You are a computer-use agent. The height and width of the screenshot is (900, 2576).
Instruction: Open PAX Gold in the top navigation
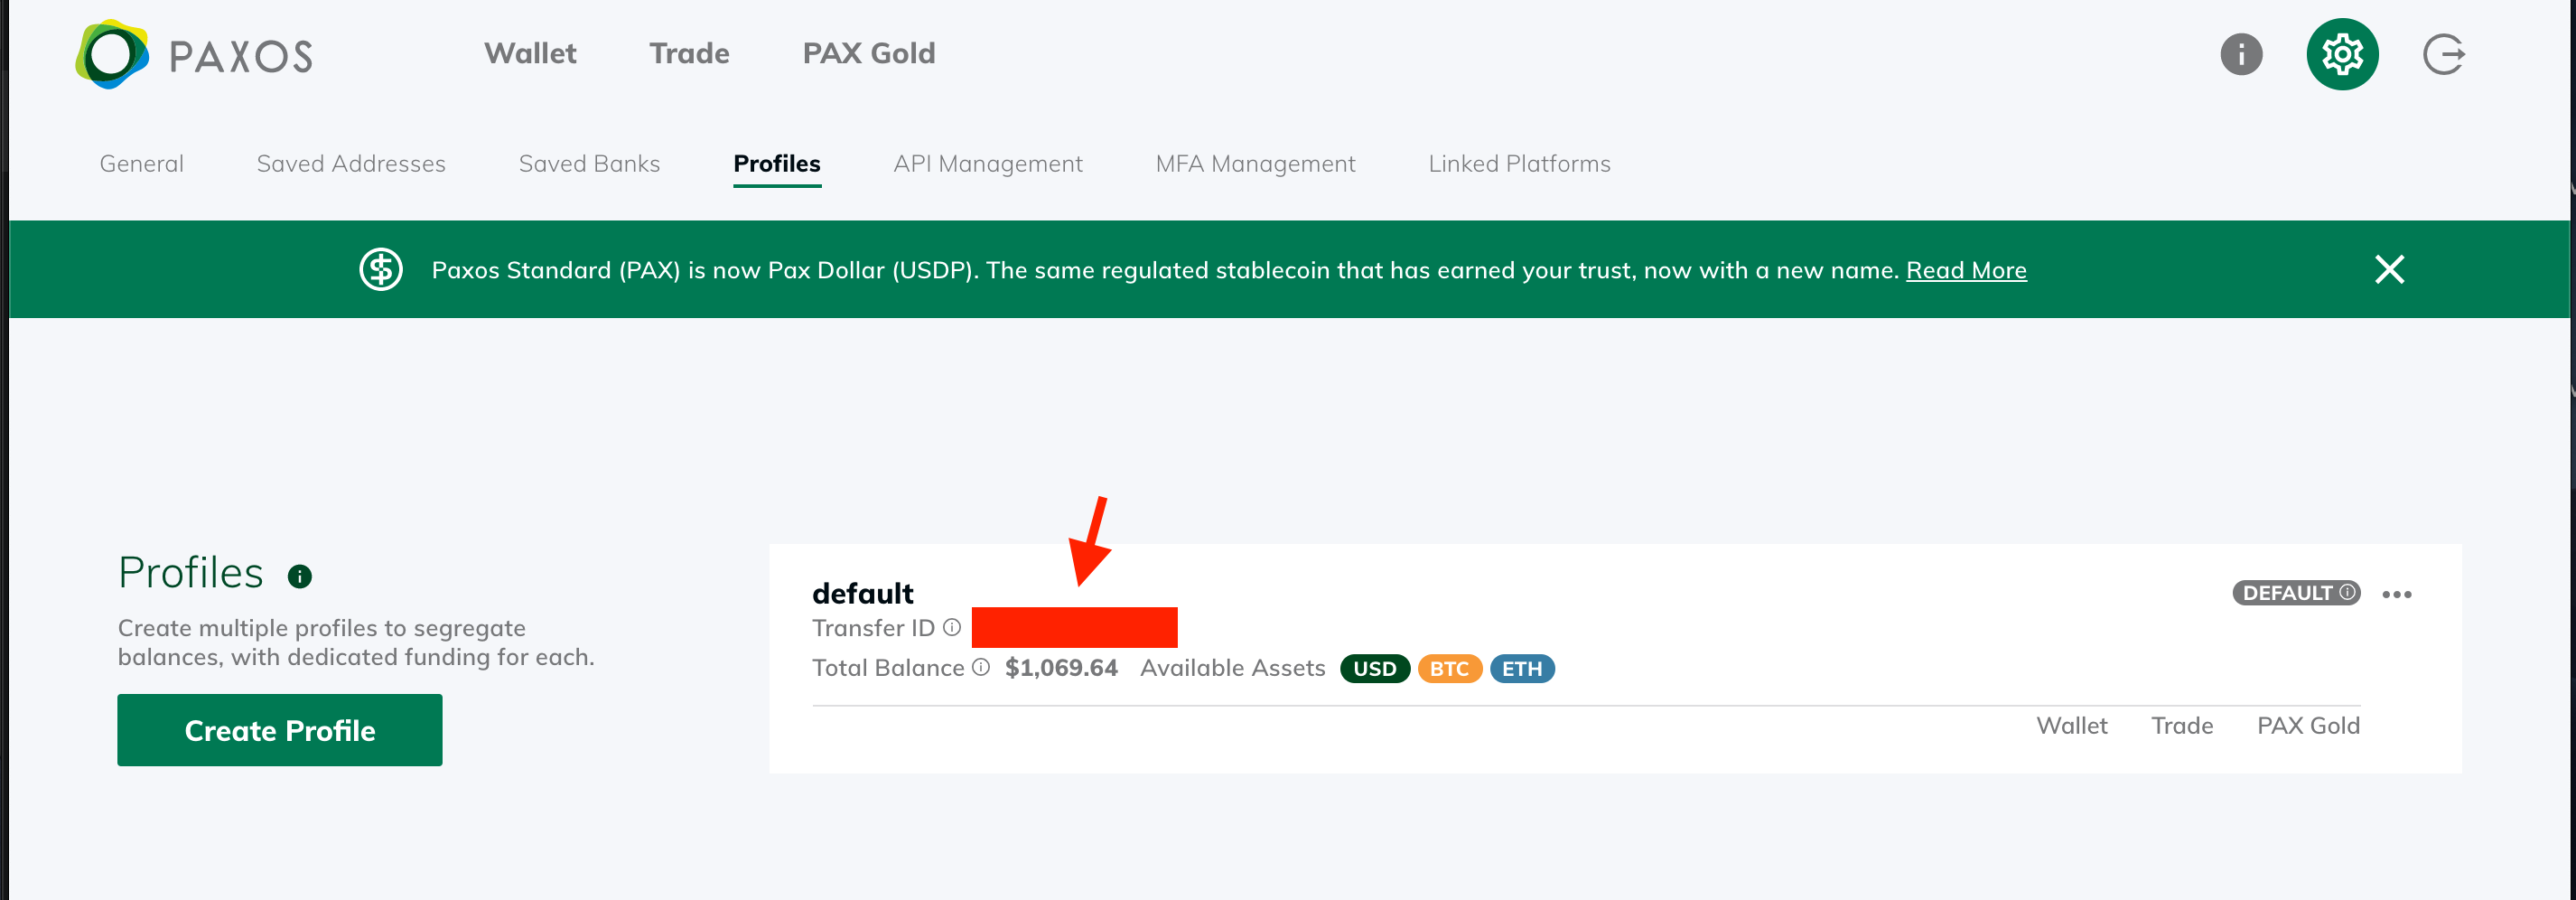coord(869,53)
